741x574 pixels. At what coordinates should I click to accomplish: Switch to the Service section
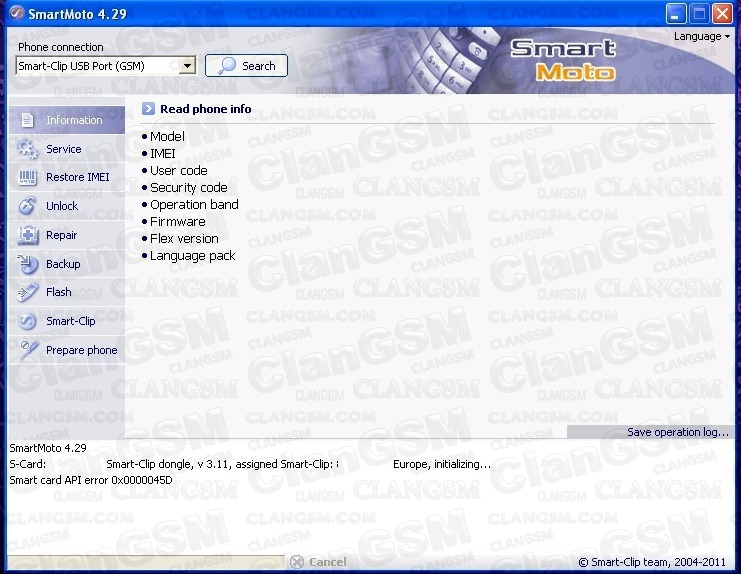tap(67, 149)
